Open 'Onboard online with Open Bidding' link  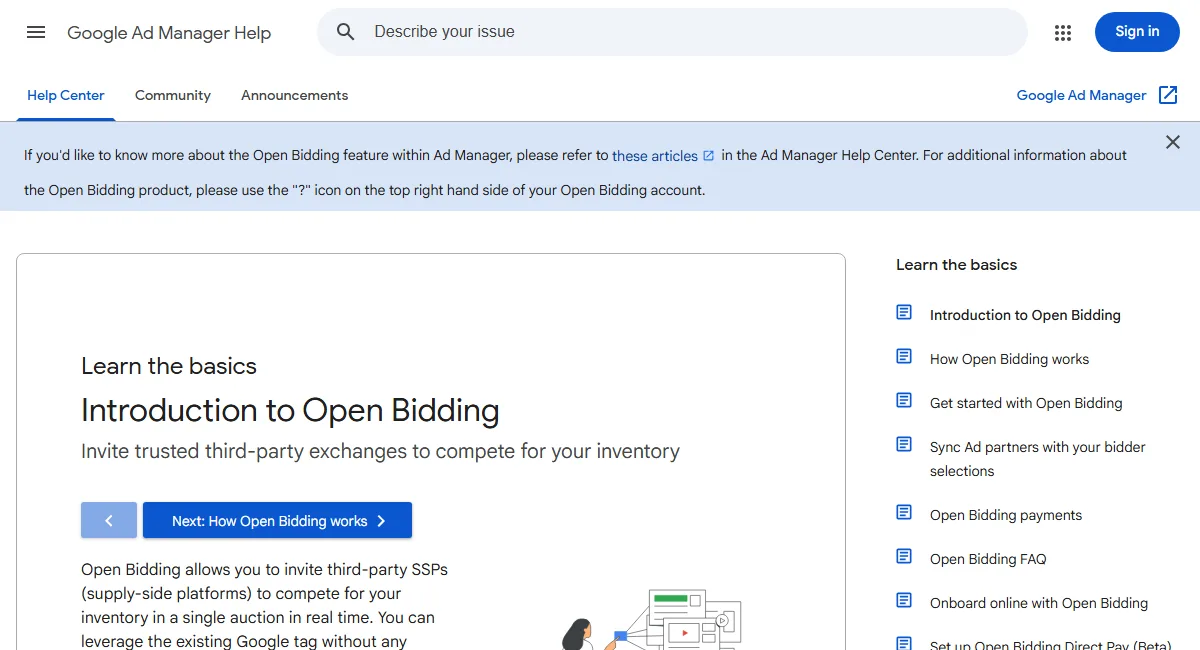1039,603
